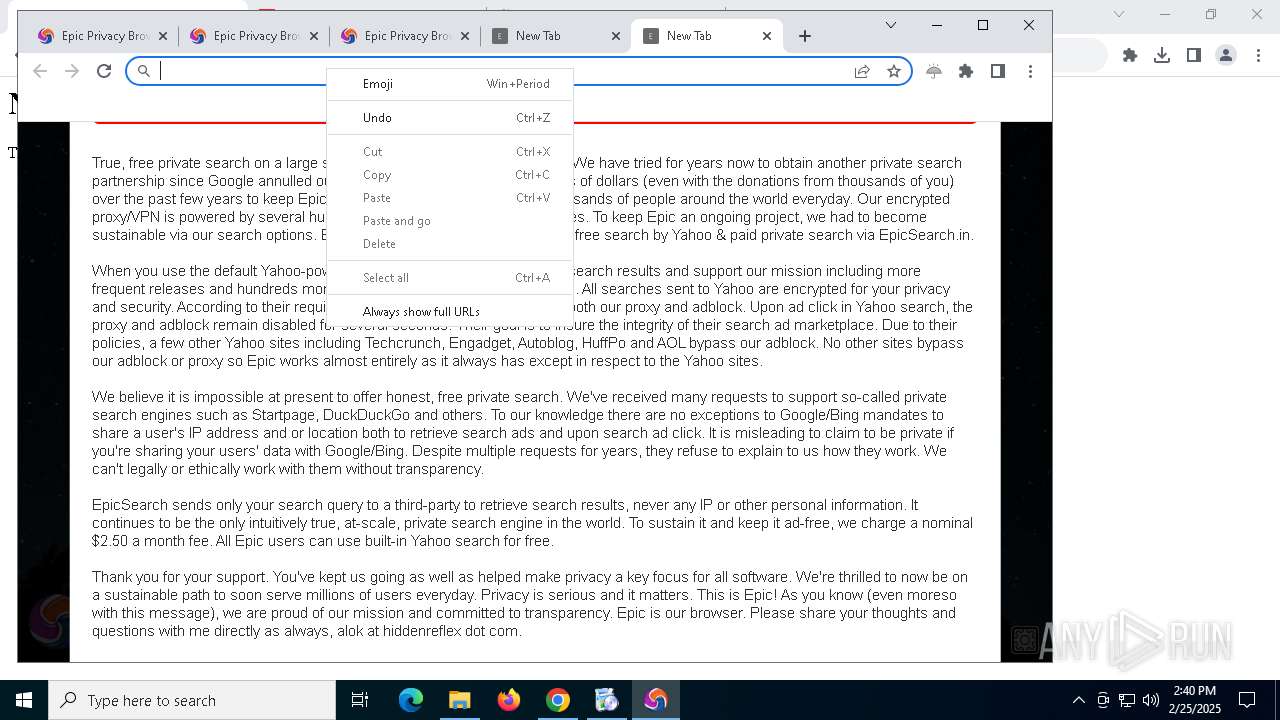The width and height of the screenshot is (1280, 720).
Task: Toggle side panel in background Chrome window
Action: coord(1194,55)
